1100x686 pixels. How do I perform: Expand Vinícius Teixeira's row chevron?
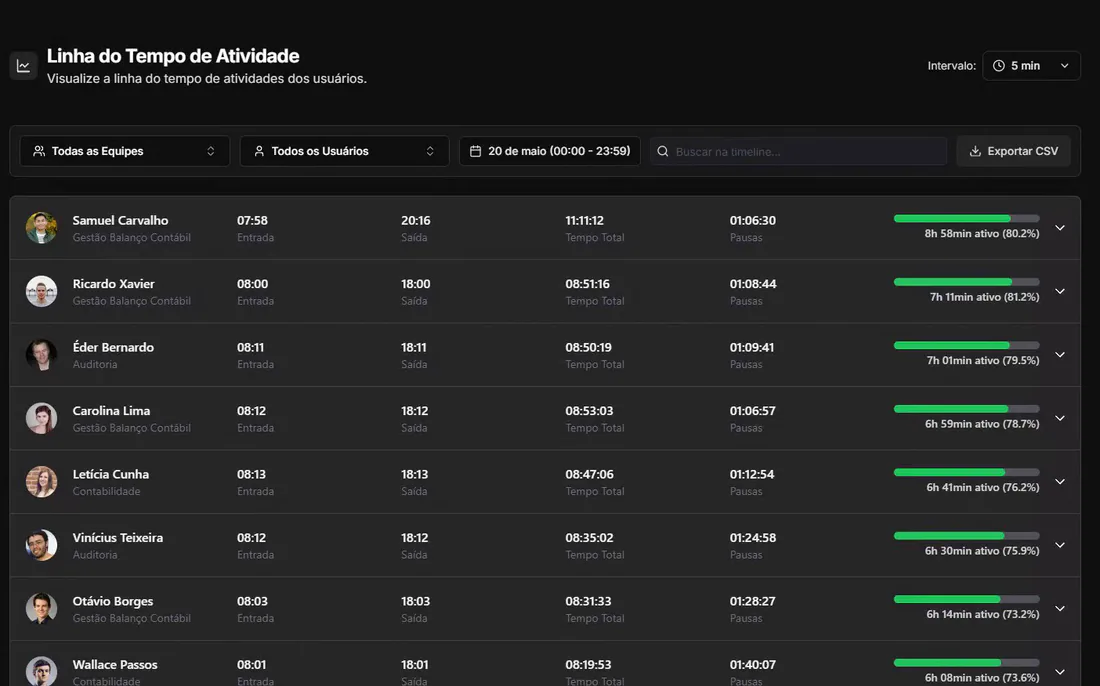1060,545
